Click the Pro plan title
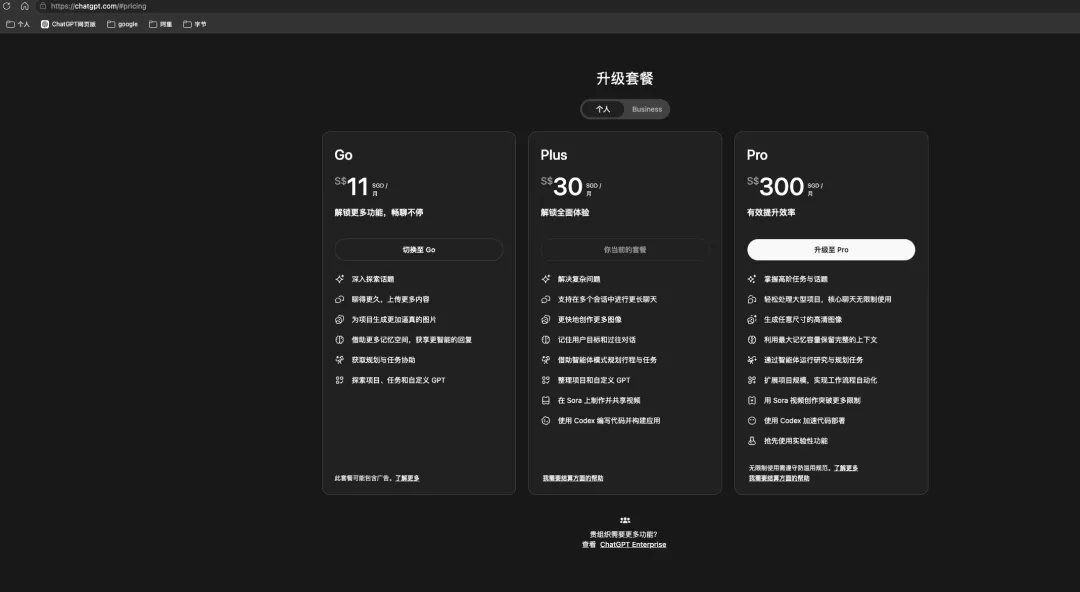The height and width of the screenshot is (592, 1080). point(757,155)
